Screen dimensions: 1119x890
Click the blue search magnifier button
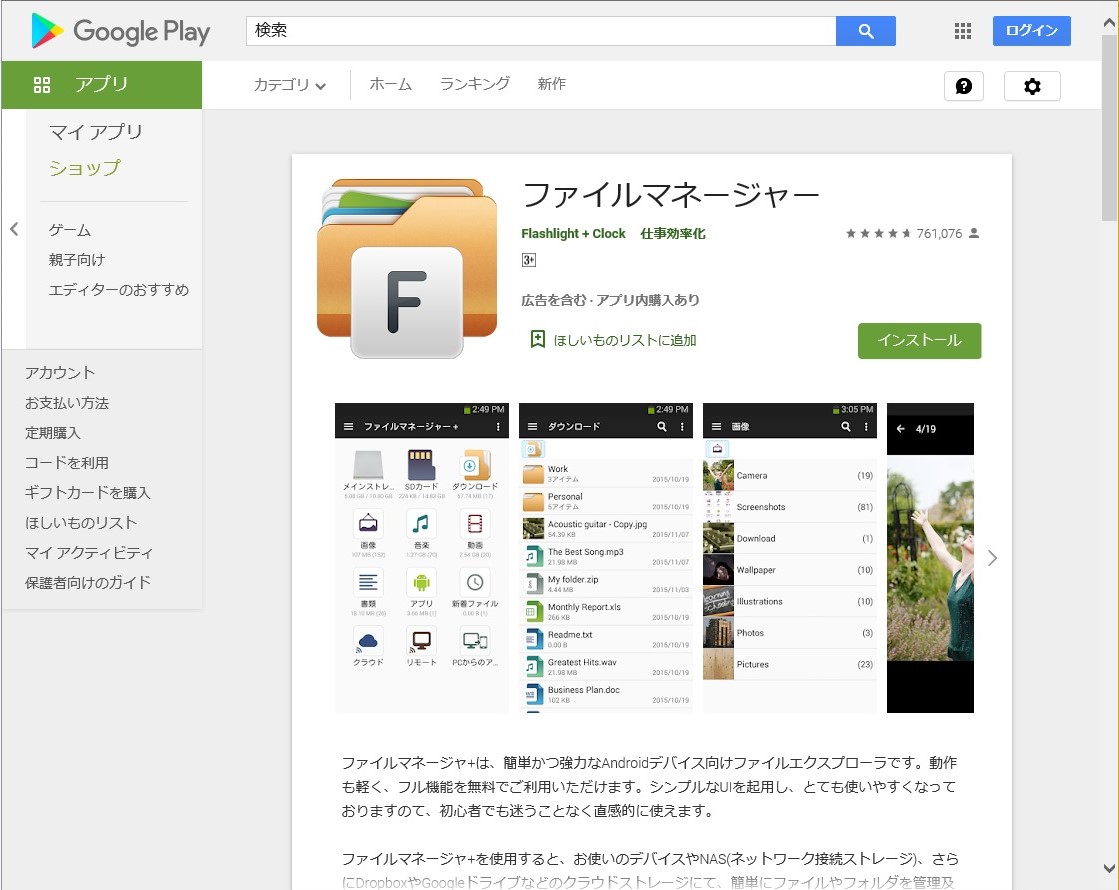866,31
